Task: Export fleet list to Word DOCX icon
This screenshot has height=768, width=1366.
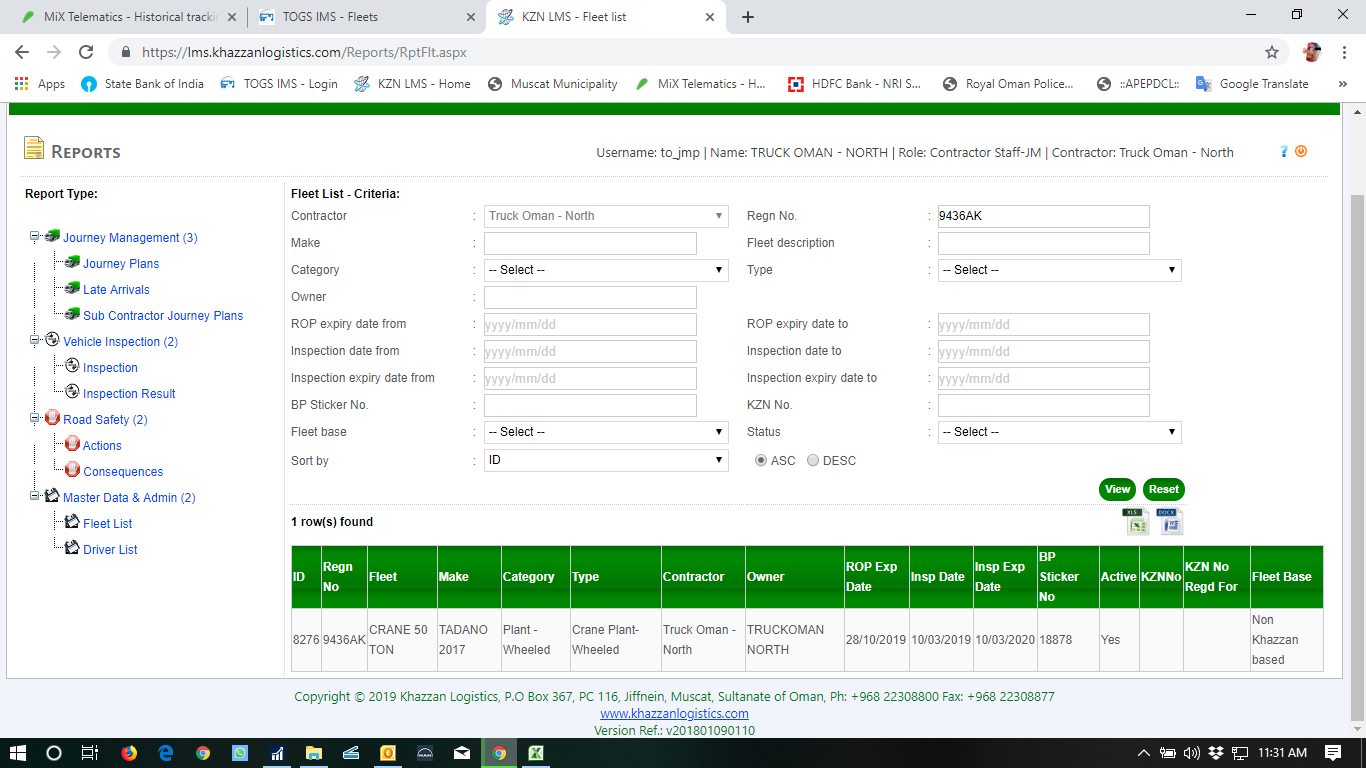Action: click(x=1169, y=521)
